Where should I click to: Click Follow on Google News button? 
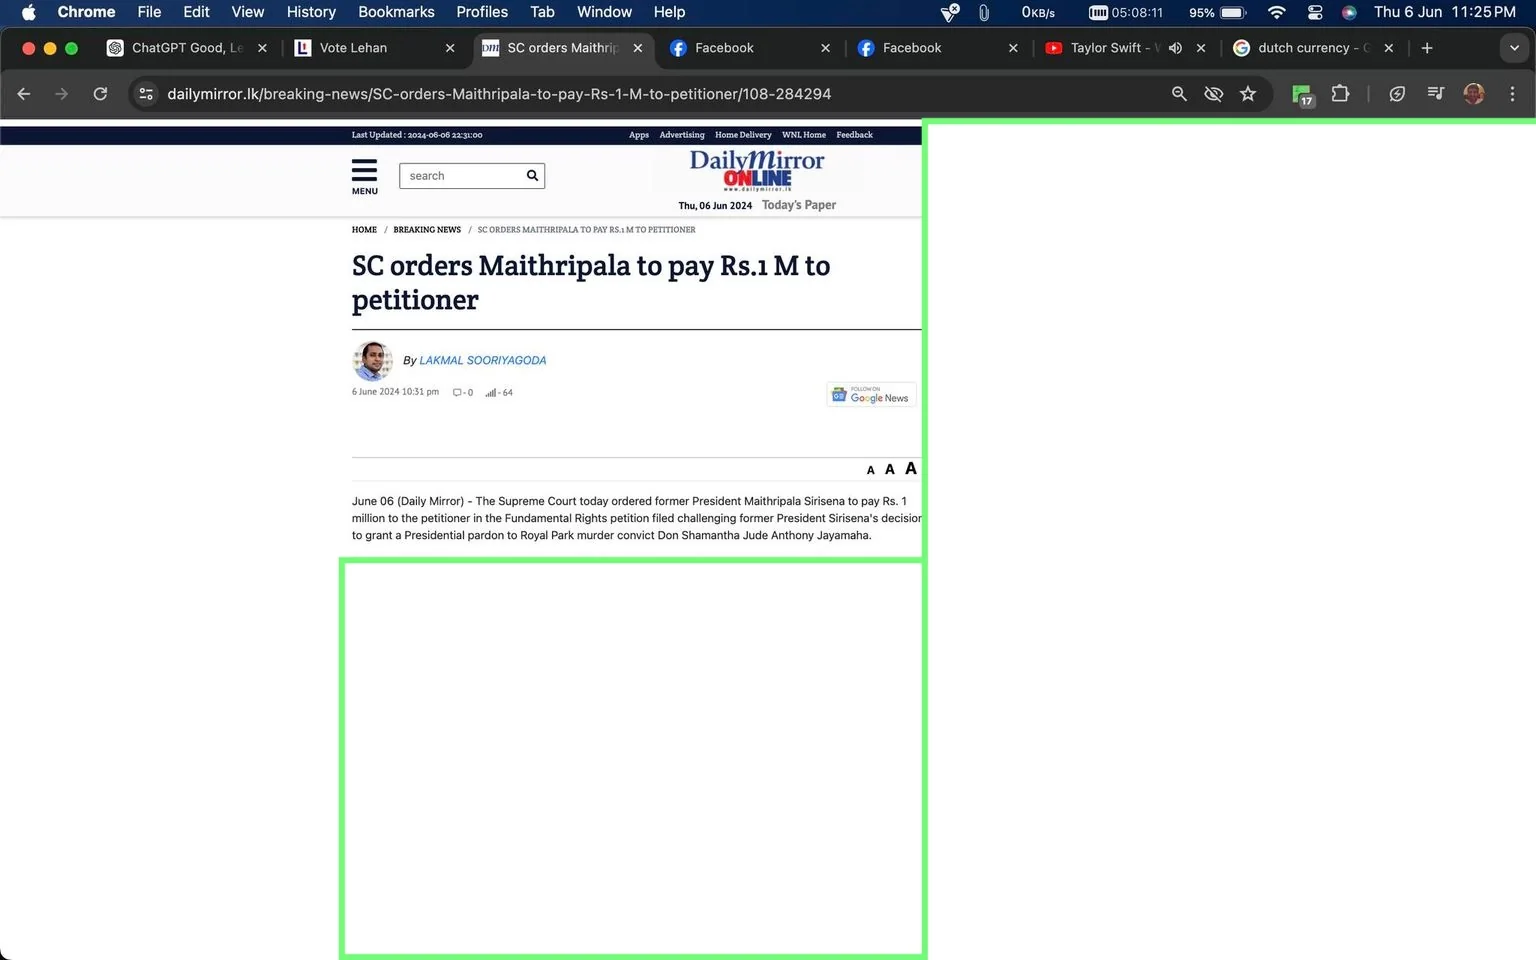pyautogui.click(x=871, y=395)
